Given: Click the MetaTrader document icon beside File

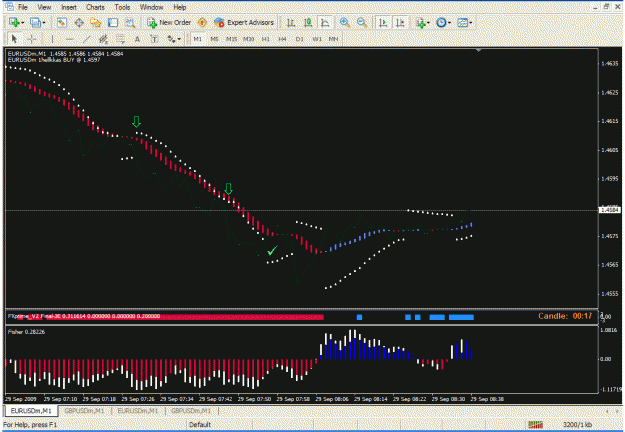Looking at the screenshot, I should point(9,6).
